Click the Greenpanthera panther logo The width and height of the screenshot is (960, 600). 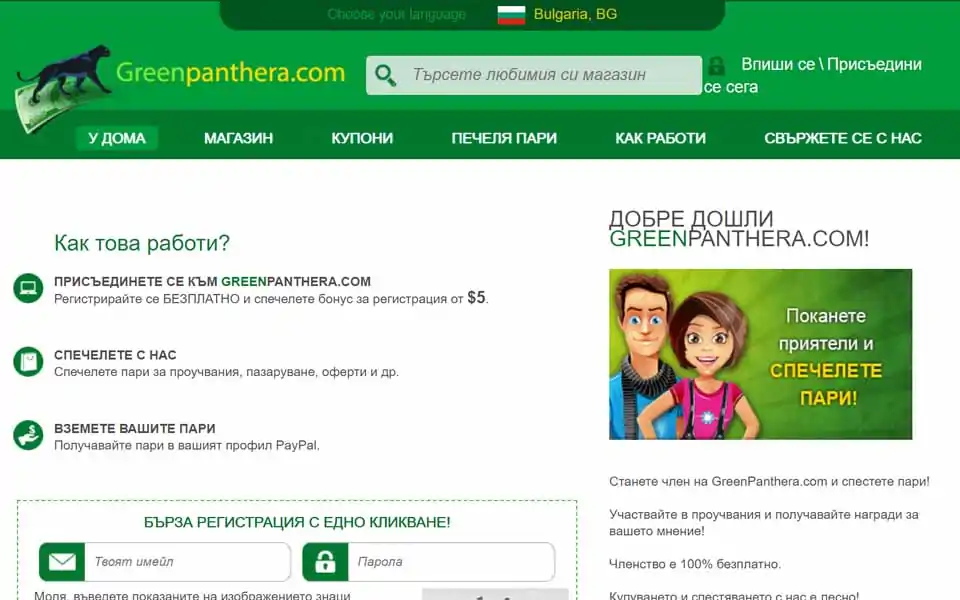click(62, 88)
